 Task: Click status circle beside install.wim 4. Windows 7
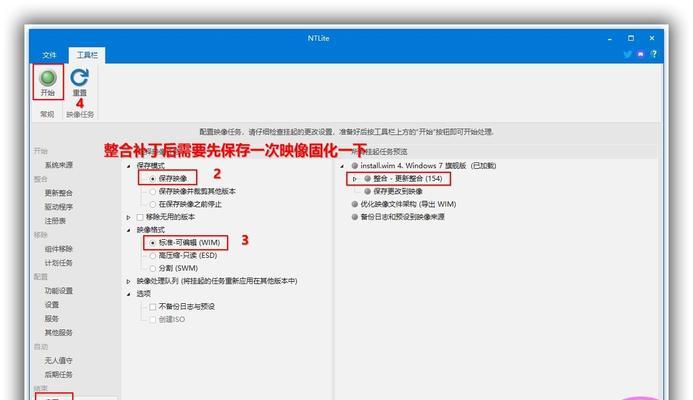pos(354,166)
